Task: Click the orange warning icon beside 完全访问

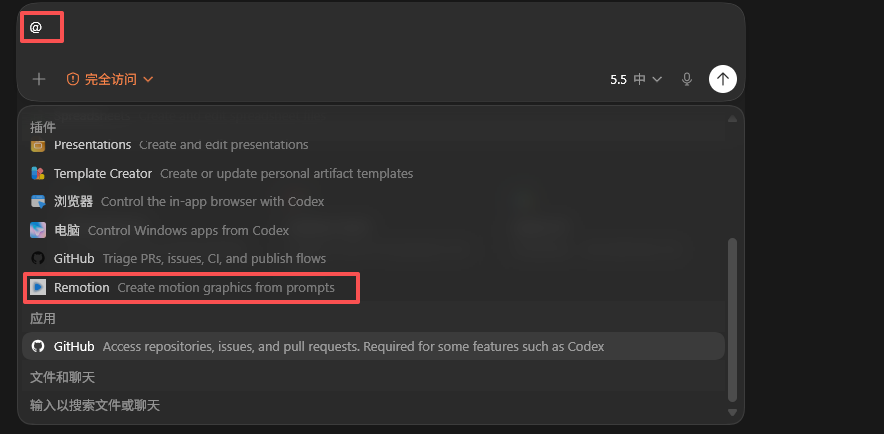Action: [x=73, y=79]
